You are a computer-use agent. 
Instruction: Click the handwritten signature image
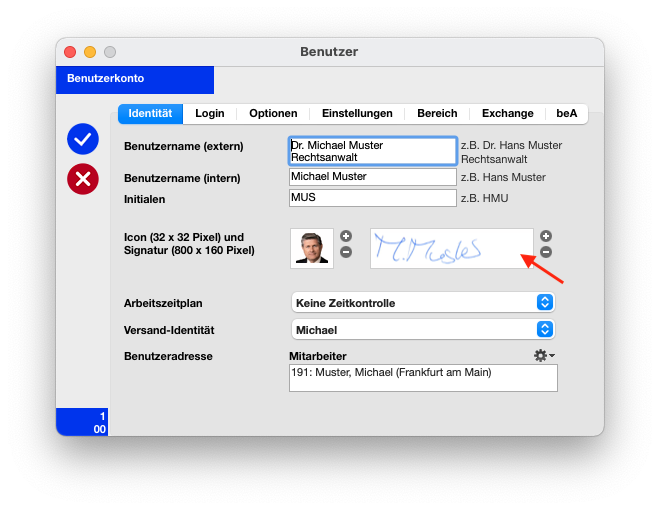[452, 248]
